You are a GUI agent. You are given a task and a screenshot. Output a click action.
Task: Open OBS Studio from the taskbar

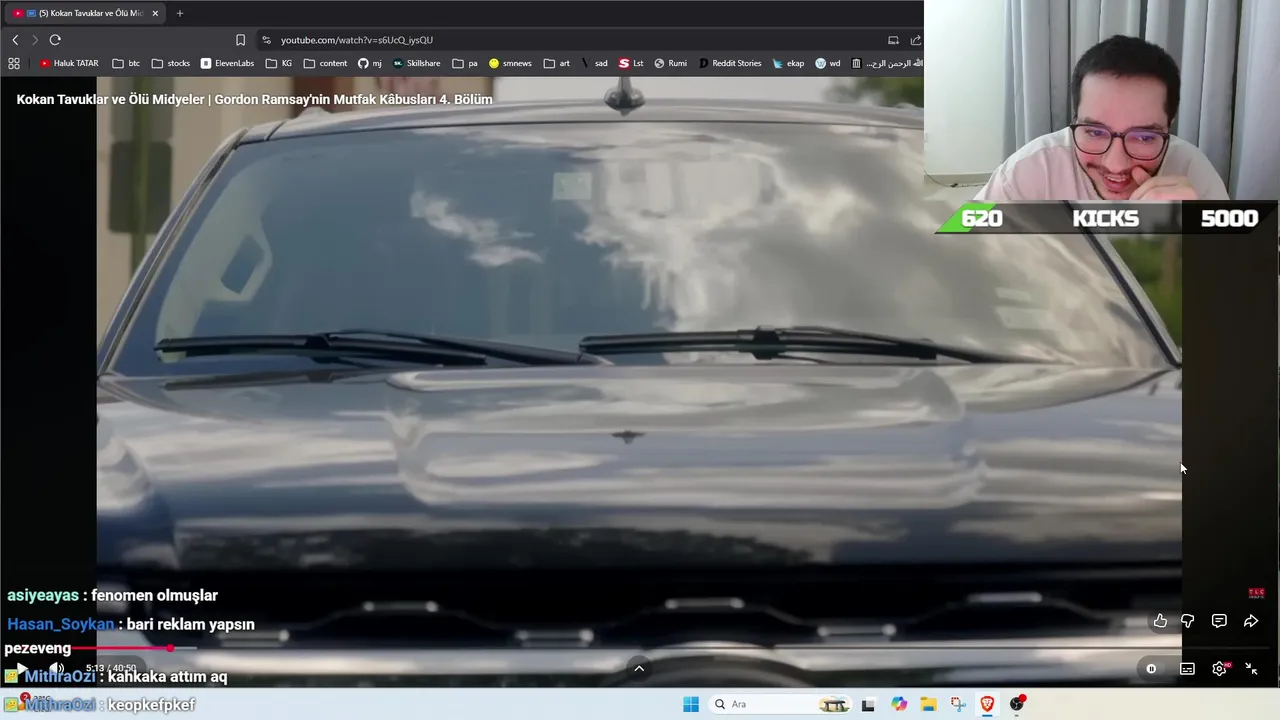click(x=1017, y=704)
